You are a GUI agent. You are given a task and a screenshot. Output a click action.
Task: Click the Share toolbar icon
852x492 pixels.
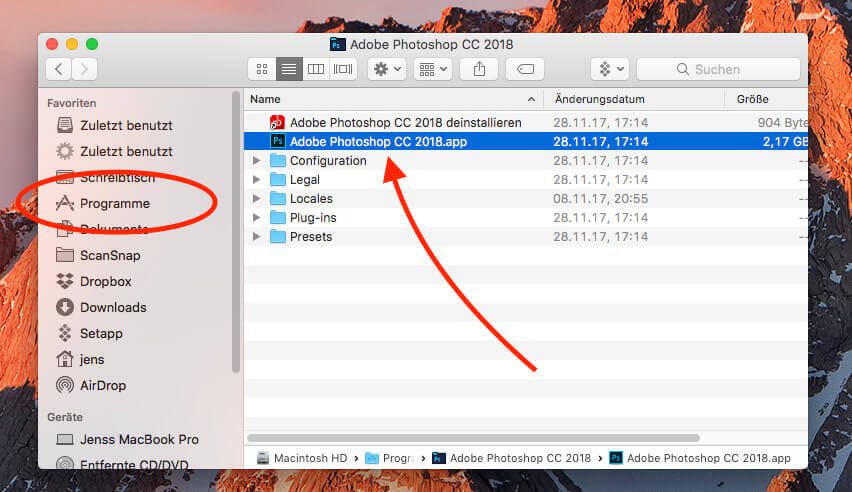point(479,69)
